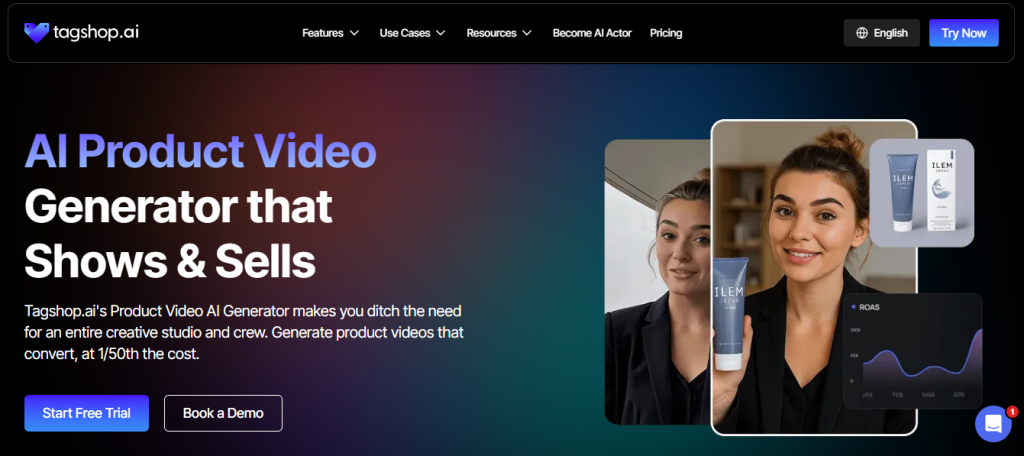Click the tagshop.ai wordmark
The width and height of the screenshot is (1024, 456).
click(x=96, y=32)
